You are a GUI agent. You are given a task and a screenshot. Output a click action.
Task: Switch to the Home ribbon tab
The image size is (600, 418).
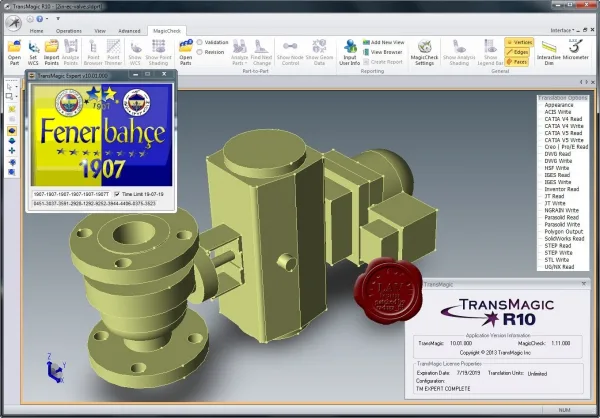(x=36, y=31)
